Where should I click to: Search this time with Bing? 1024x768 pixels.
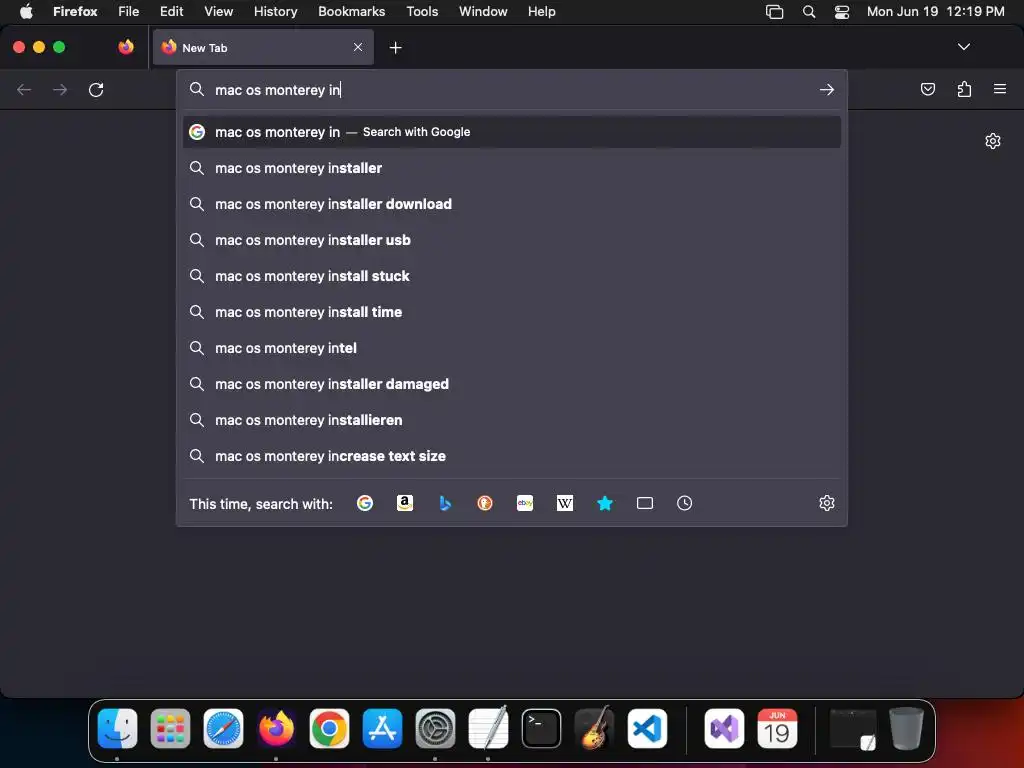[x=445, y=503]
